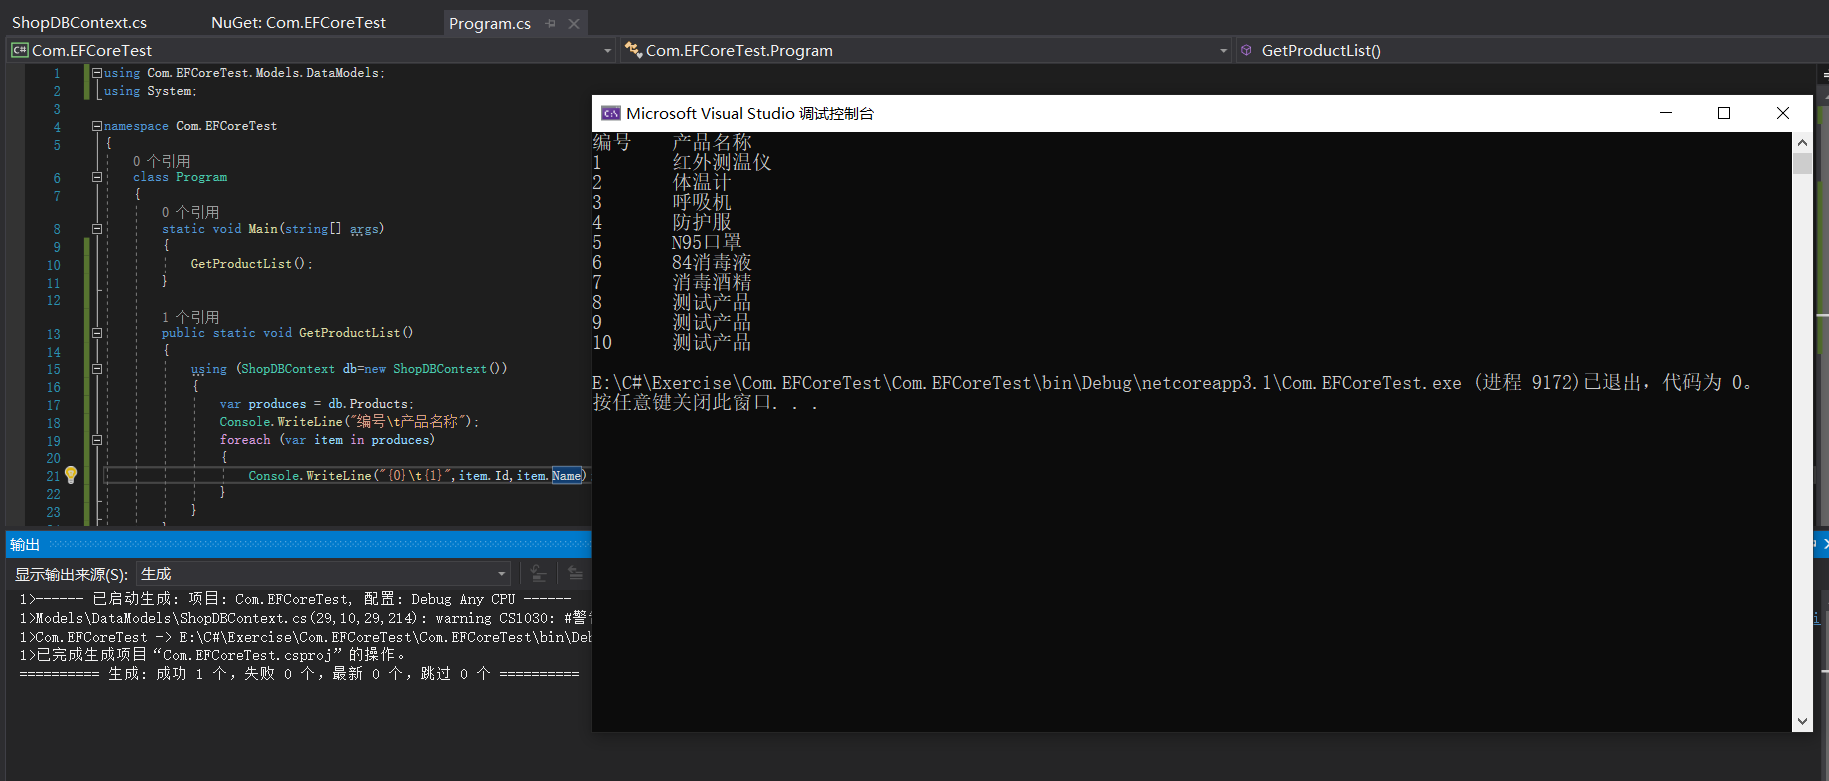Click the lightbulb quick actions icon

point(71,475)
